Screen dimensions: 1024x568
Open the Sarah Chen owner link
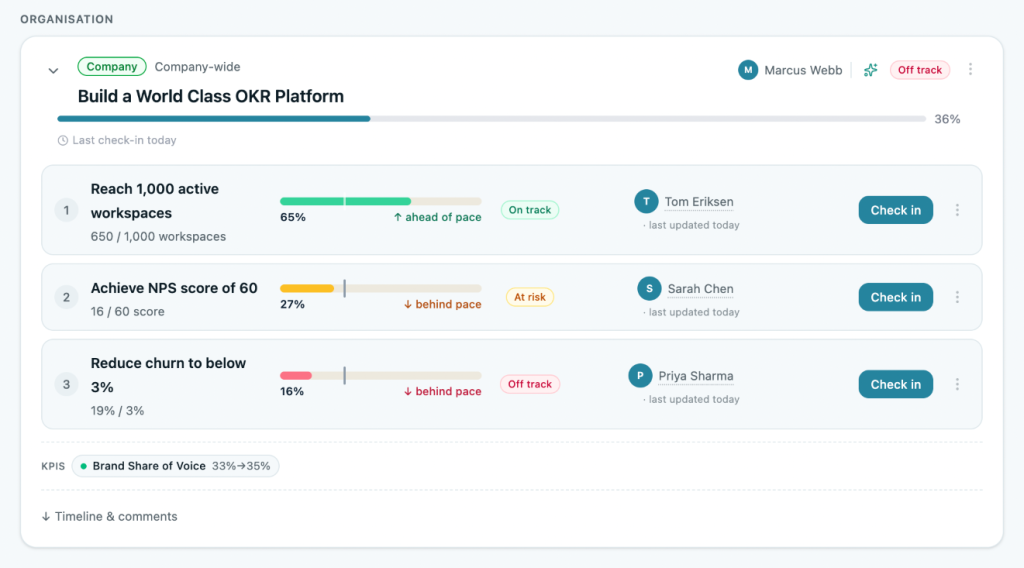[x=700, y=289]
